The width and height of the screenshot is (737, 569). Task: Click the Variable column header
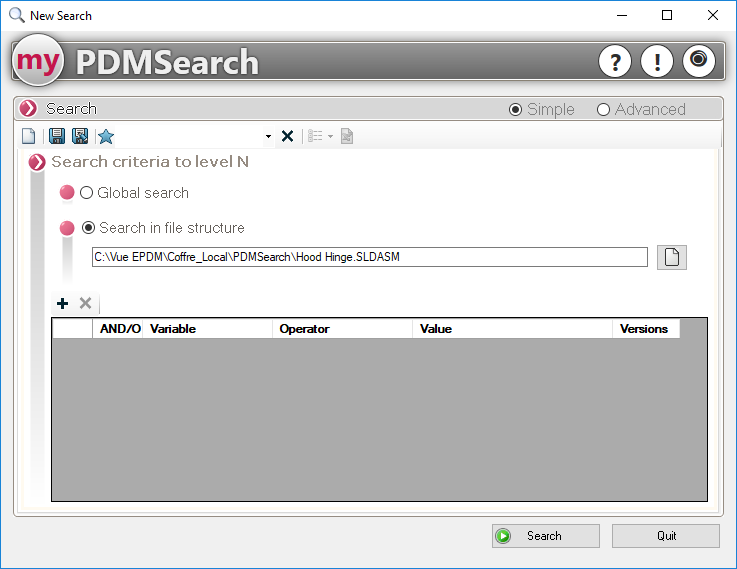[206, 329]
